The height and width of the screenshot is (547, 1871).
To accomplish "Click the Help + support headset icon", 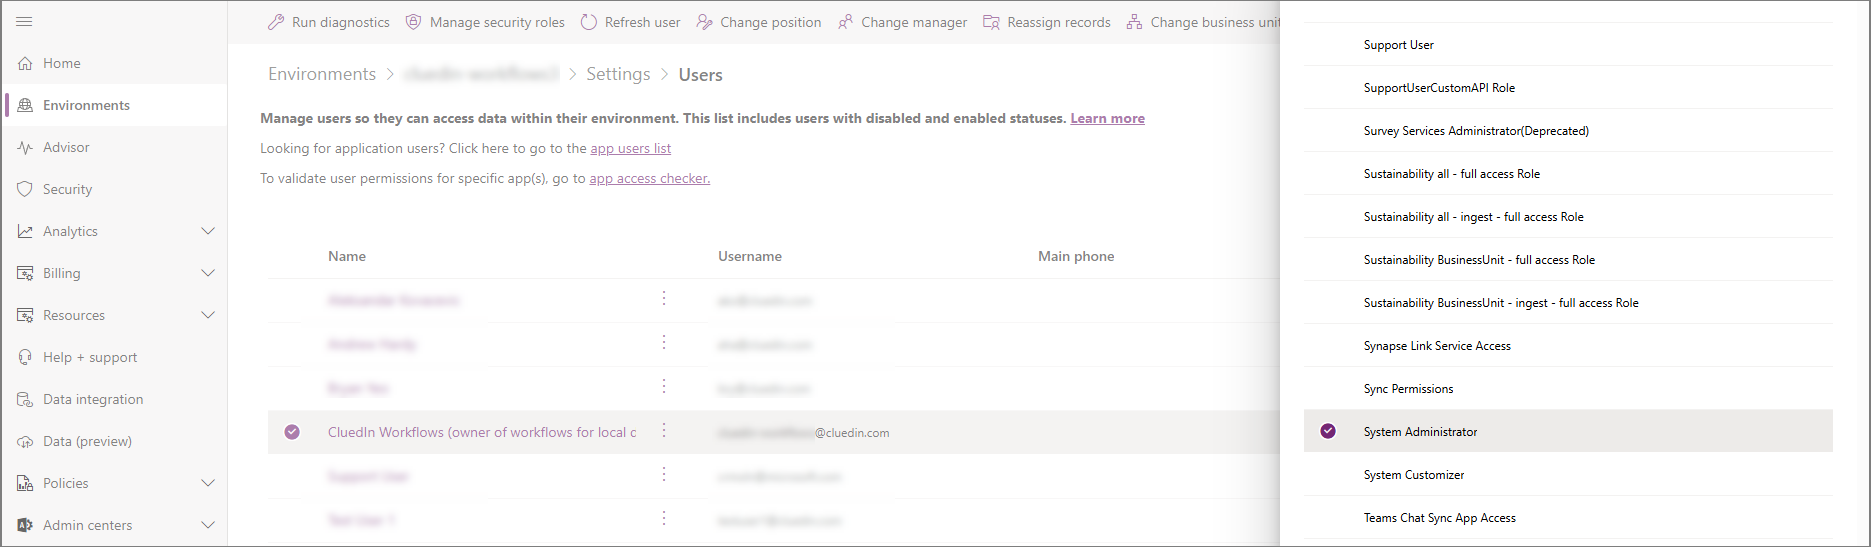I will tap(25, 357).
